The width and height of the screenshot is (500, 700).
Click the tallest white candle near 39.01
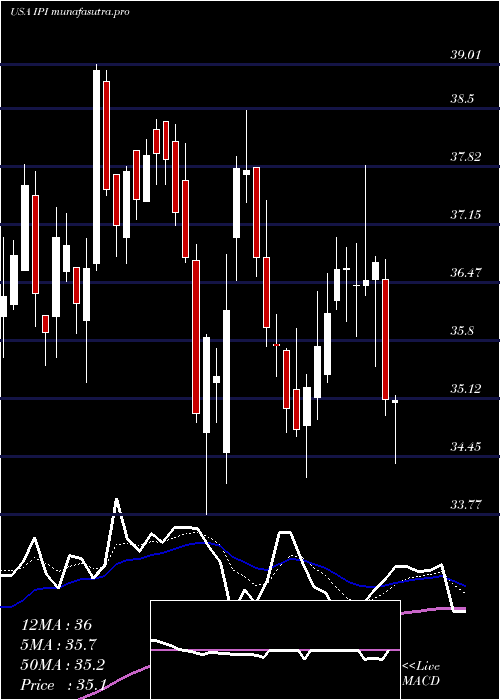click(96, 167)
